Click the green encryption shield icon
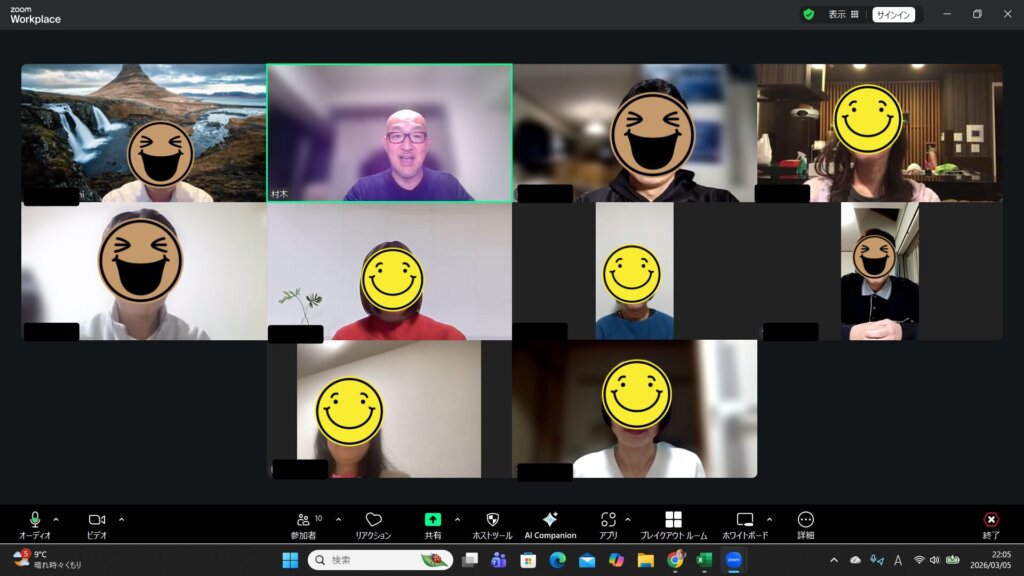 click(x=808, y=14)
